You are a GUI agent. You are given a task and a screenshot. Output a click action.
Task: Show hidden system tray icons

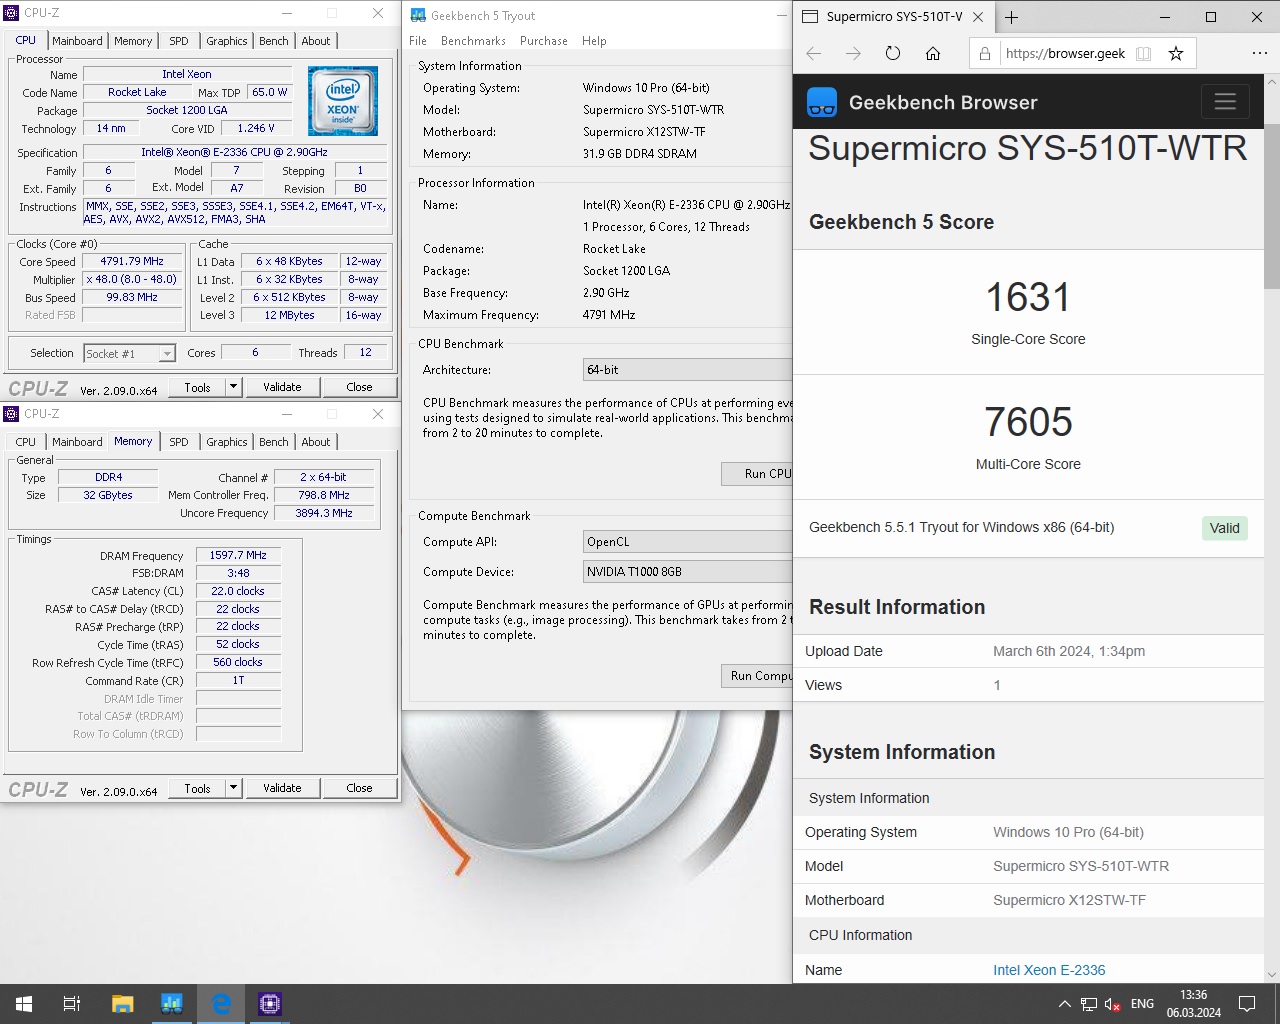point(1064,1004)
